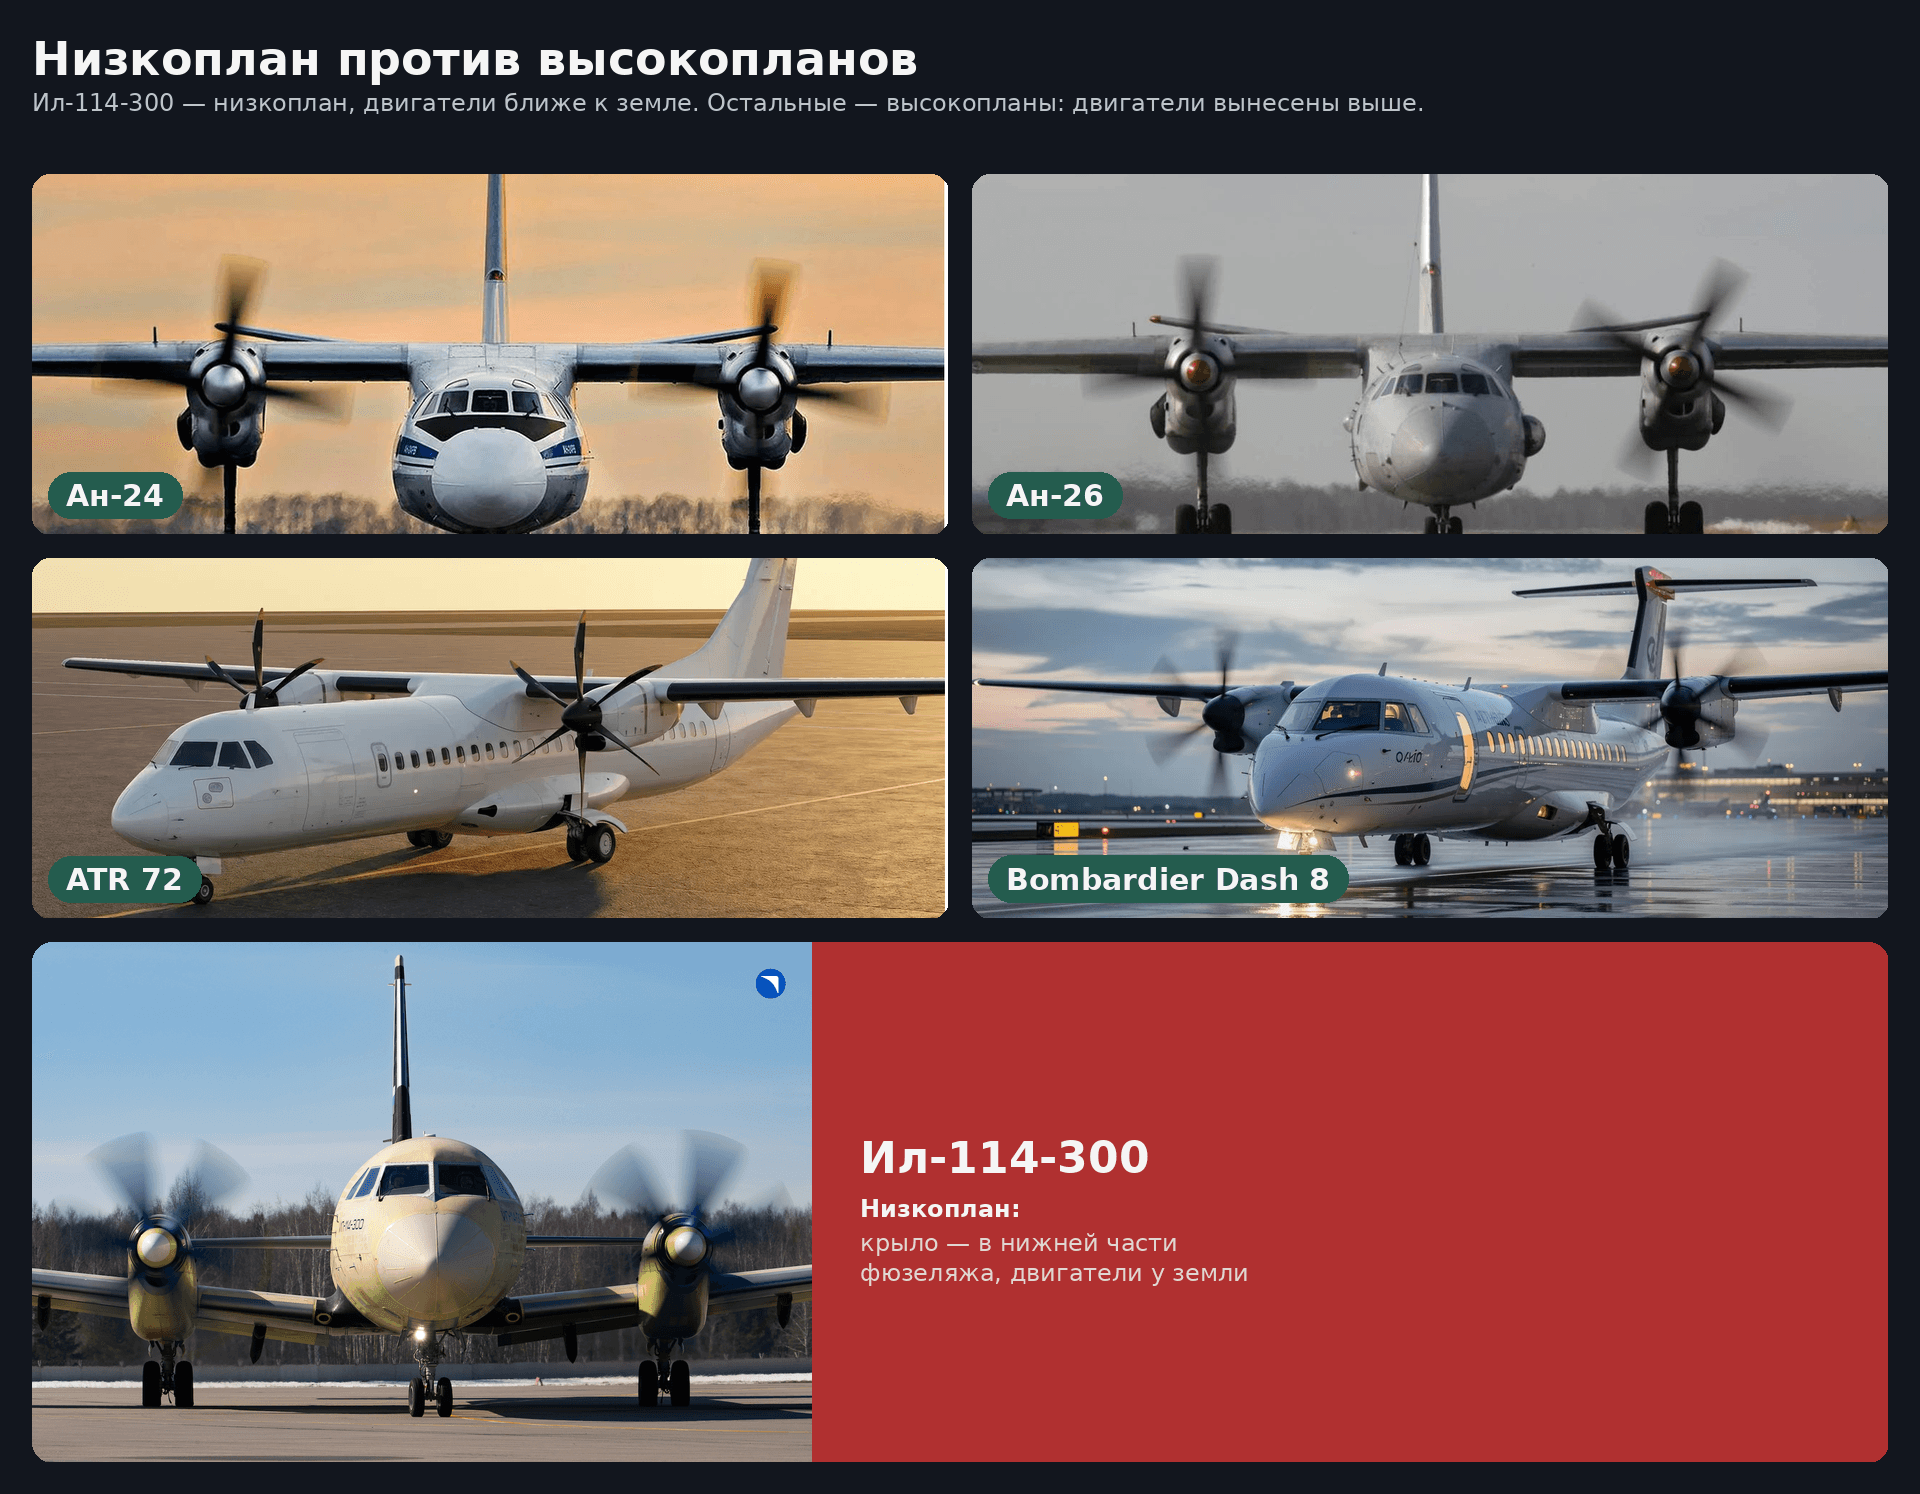Image resolution: width=1920 pixels, height=1494 pixels.
Task: Select the "Bombardier Dash 8" label badge
Action: tap(1167, 879)
